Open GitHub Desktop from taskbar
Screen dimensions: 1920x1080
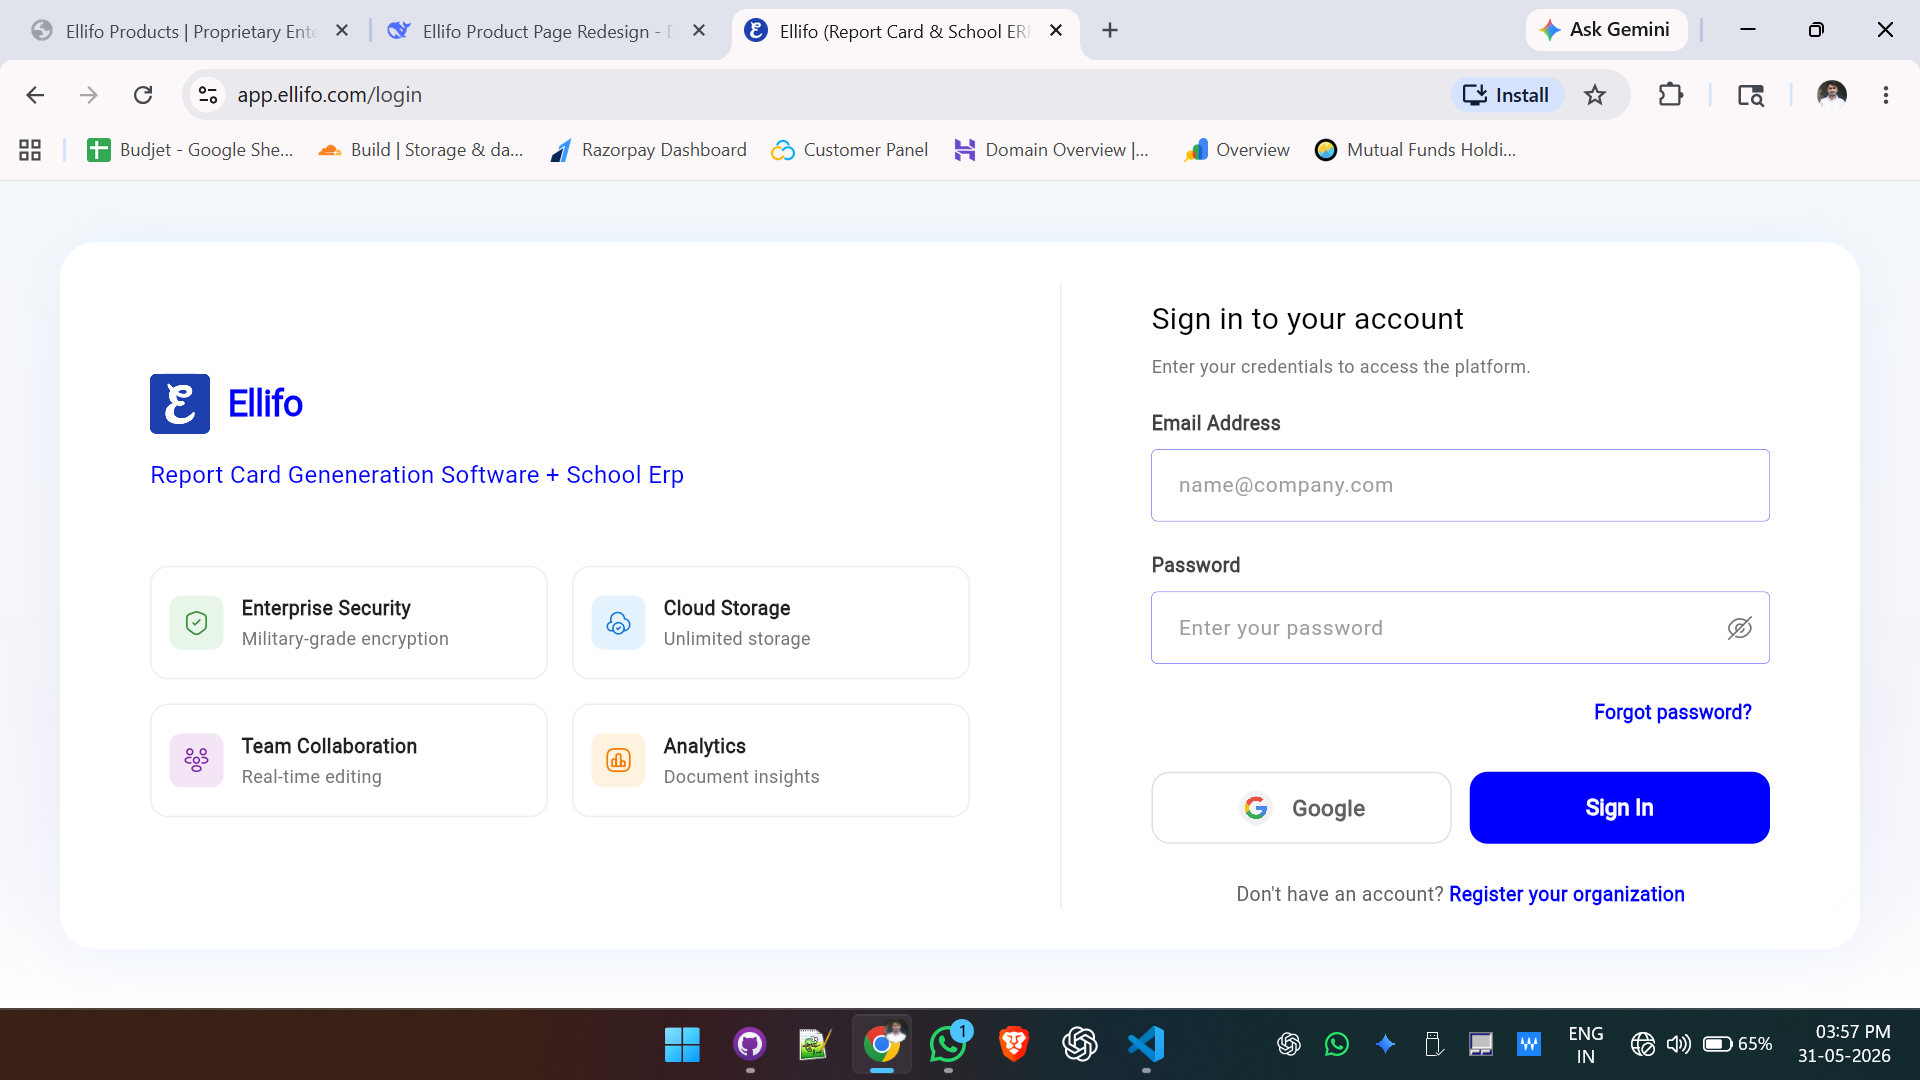click(x=749, y=1045)
